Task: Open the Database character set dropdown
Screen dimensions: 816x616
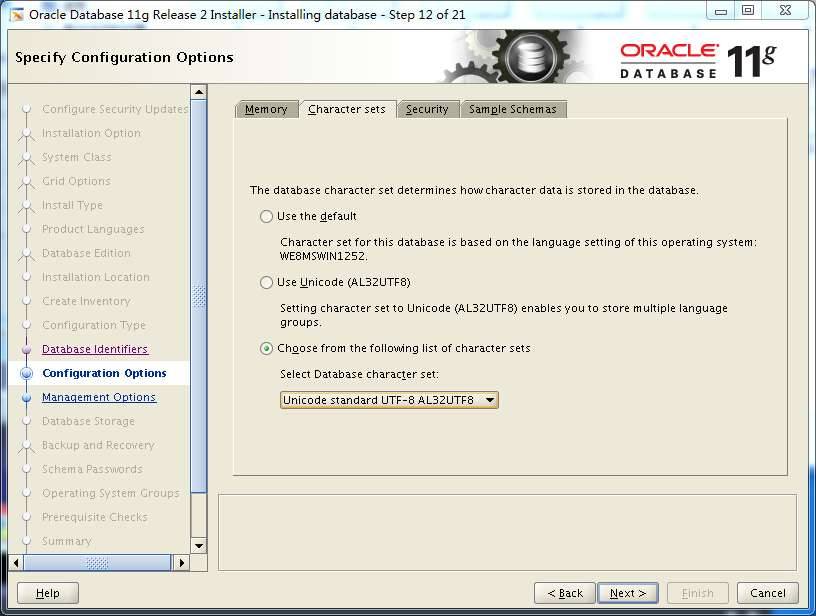Action: click(x=489, y=400)
